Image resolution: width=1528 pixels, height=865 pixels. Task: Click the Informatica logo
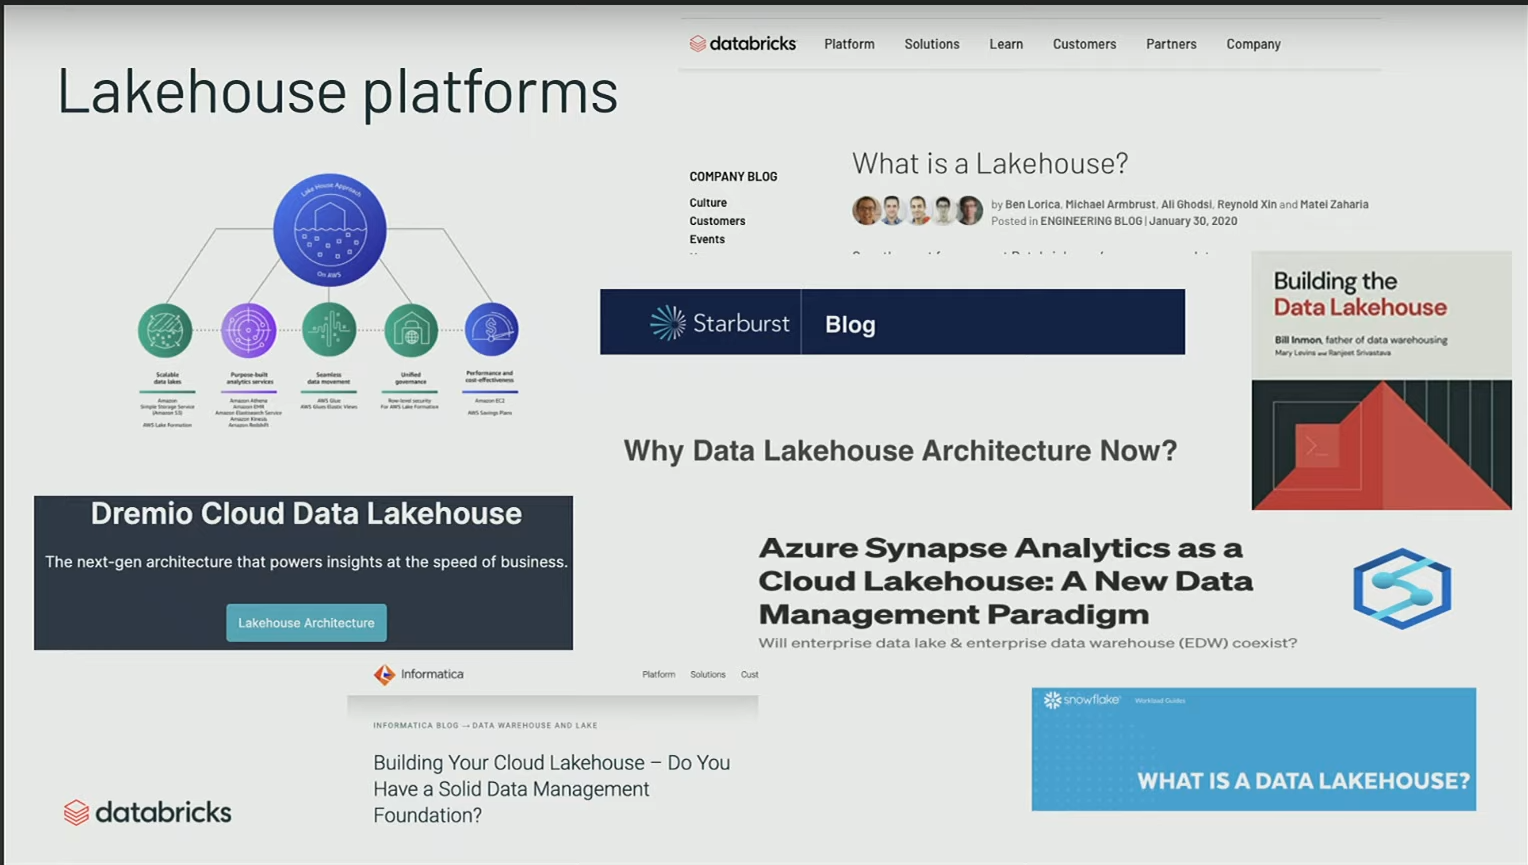tap(418, 674)
